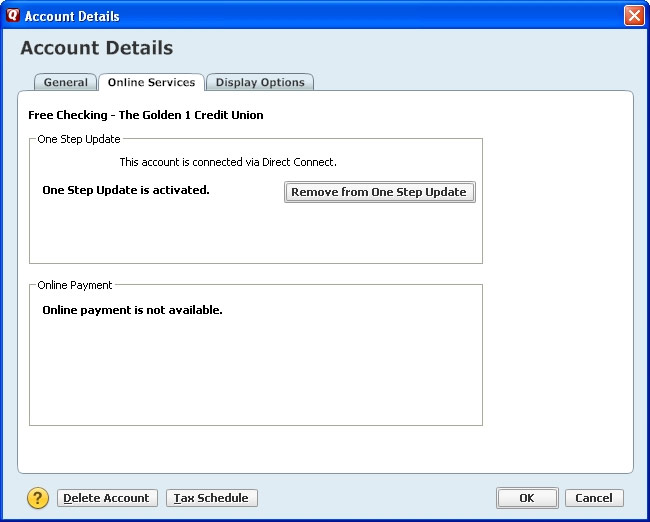Switch to the General tab
The image size is (650, 522).
point(65,82)
